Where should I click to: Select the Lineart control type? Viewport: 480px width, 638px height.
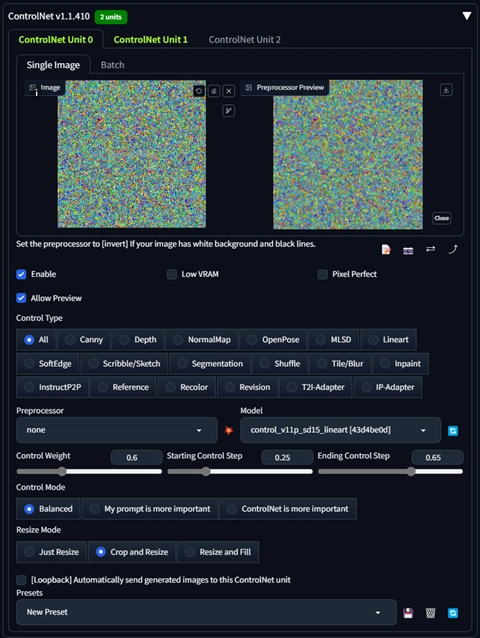coord(388,340)
